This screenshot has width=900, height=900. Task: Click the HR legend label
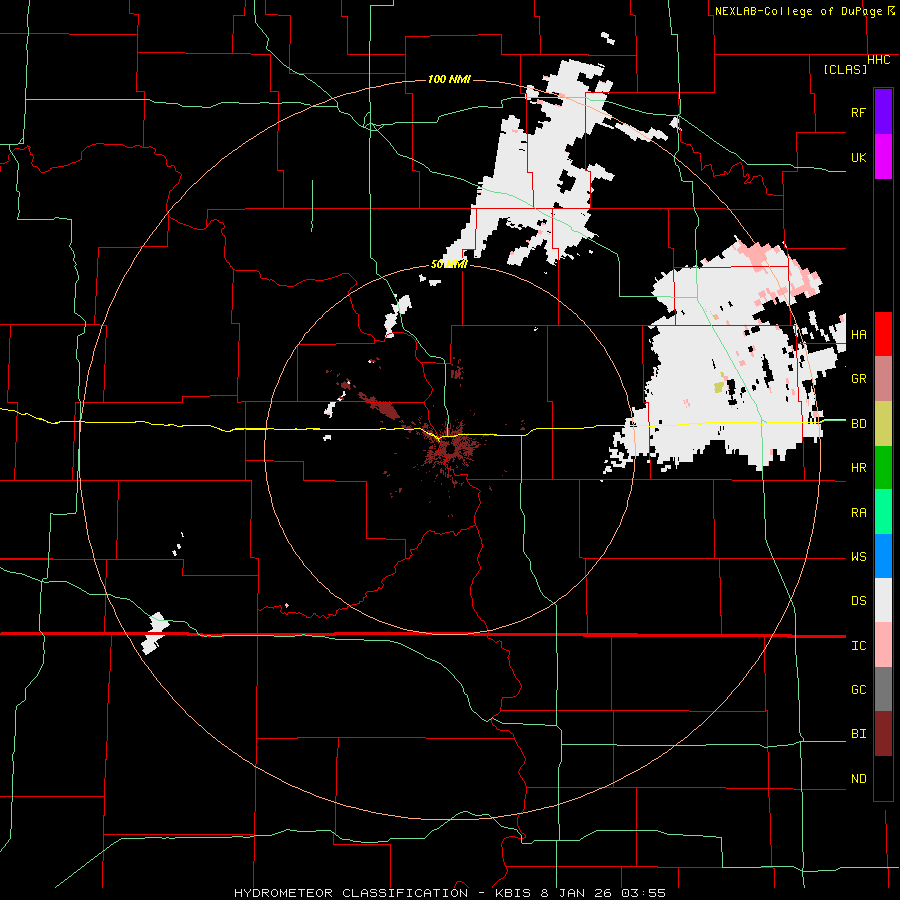point(858,468)
